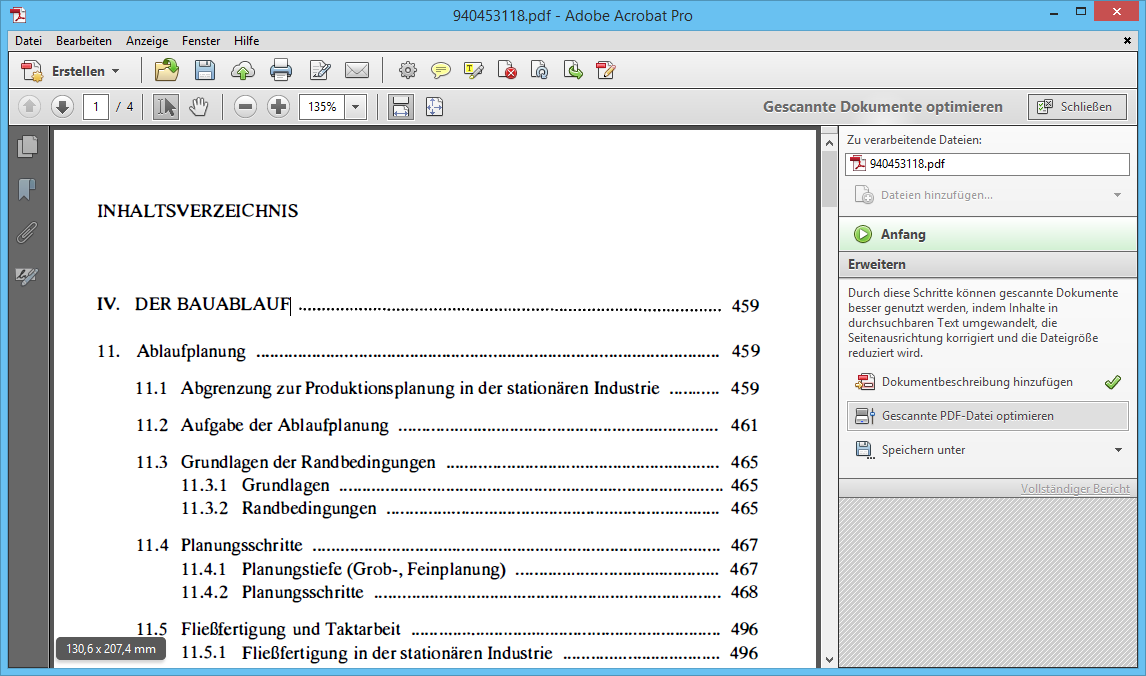Click the Open file folder icon

coord(166,70)
